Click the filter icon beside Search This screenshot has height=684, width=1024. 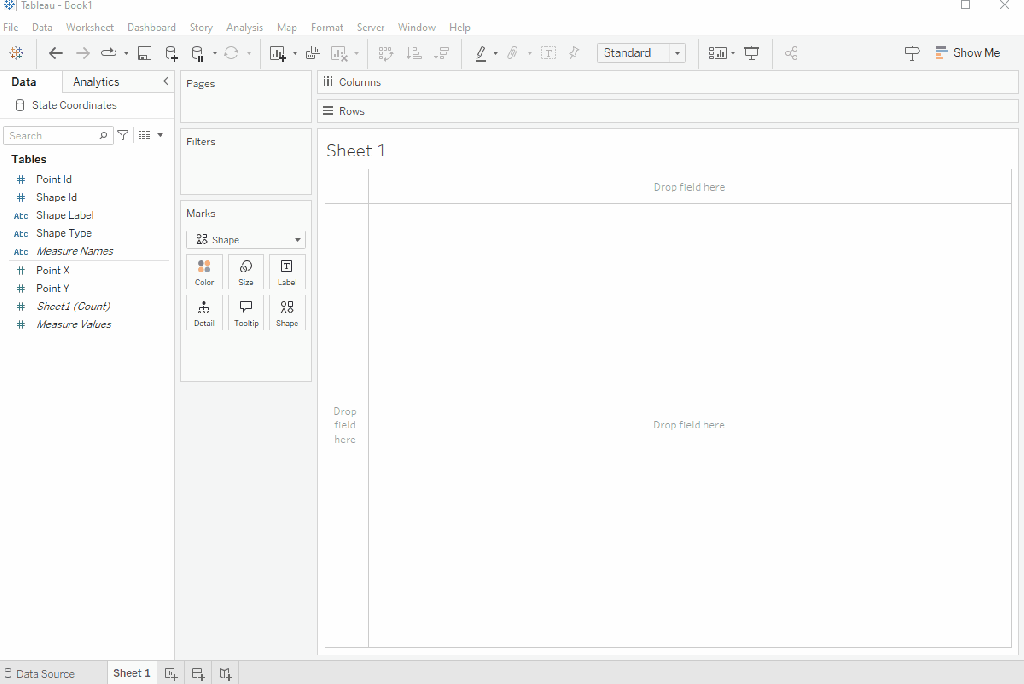(x=123, y=135)
